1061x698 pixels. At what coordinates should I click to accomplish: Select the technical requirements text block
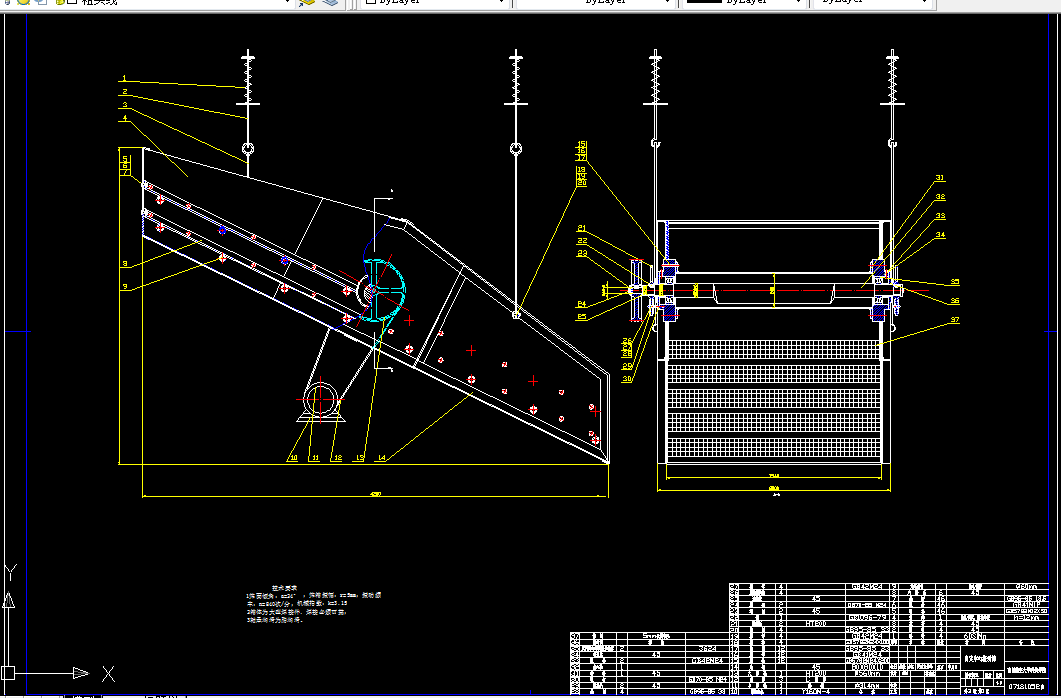[314, 604]
